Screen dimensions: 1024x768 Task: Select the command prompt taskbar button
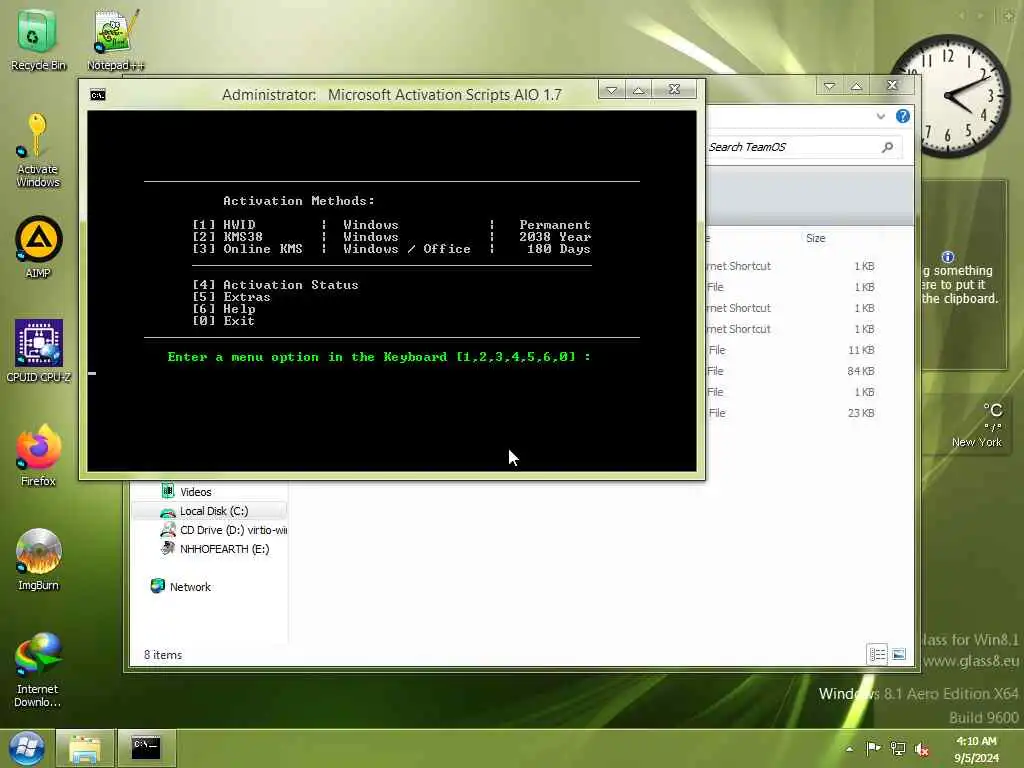pos(146,748)
